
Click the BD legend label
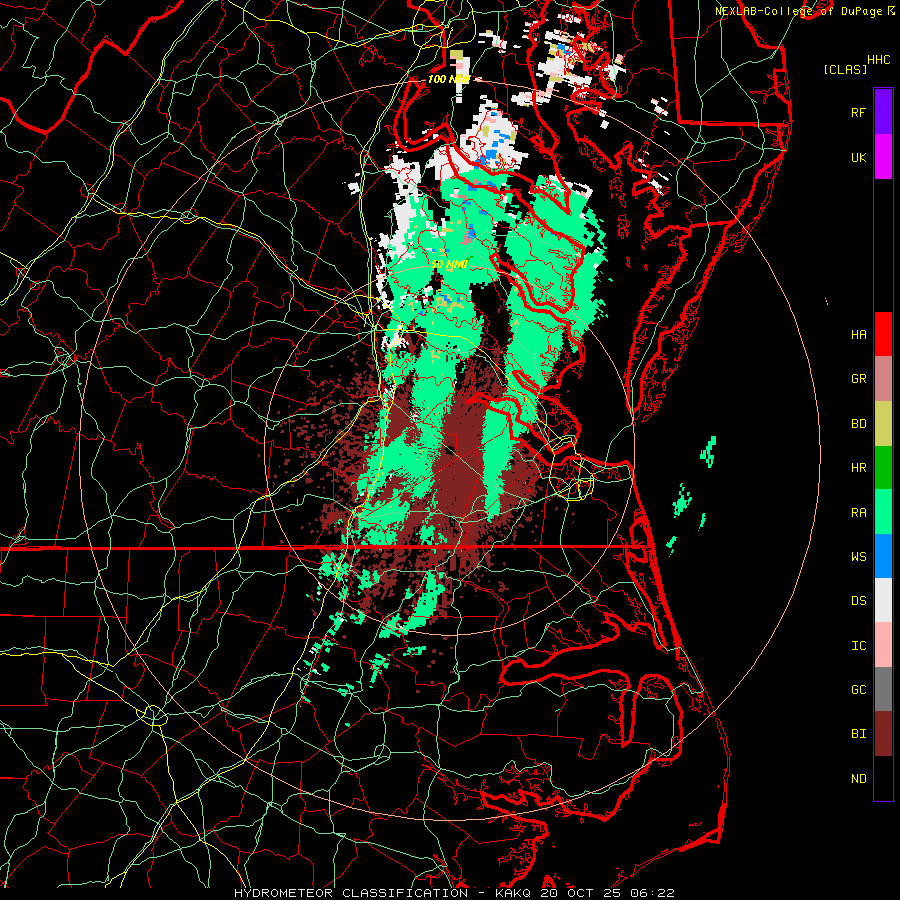(x=858, y=424)
